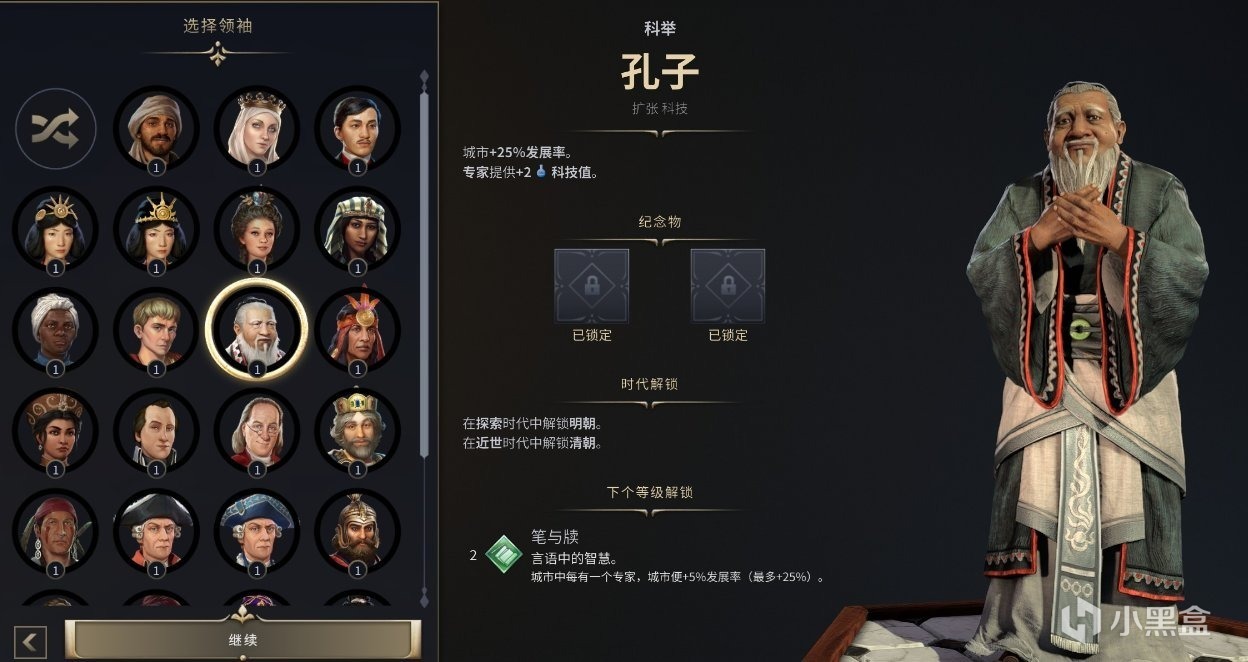The height and width of the screenshot is (662, 1248).
Task: Select the woman in green striped headscarf
Action: tap(357, 229)
